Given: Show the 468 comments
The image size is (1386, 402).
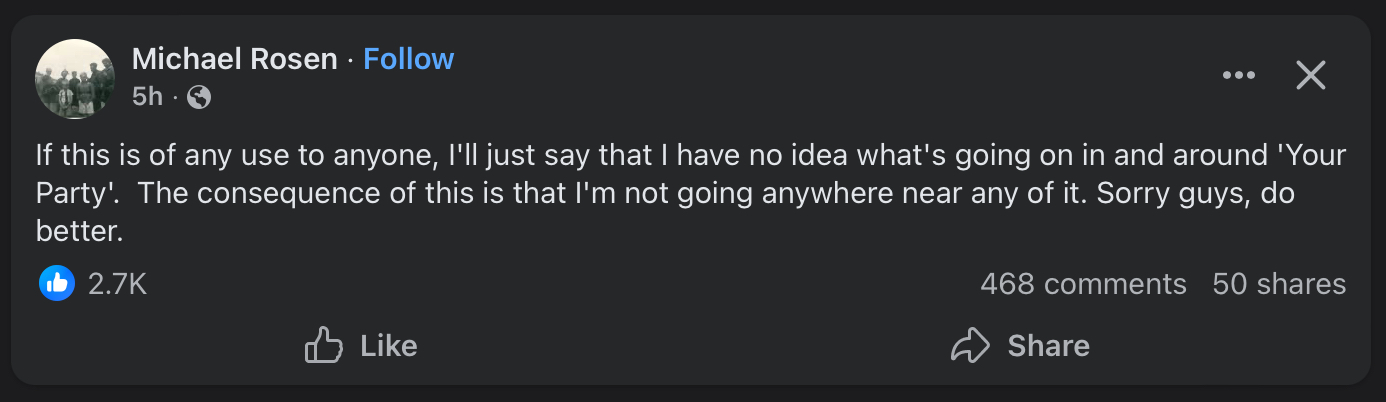Looking at the screenshot, I should pyautogui.click(x=1083, y=284).
